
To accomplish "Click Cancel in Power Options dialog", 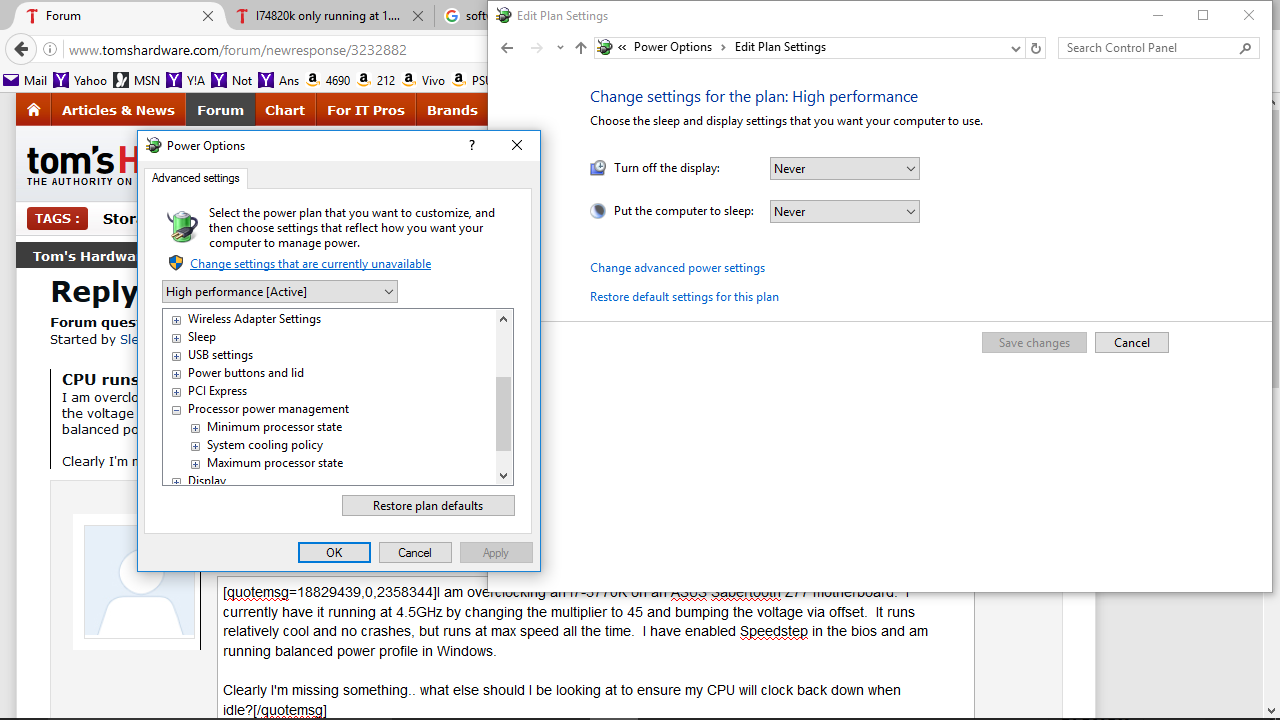I will pyautogui.click(x=415, y=553).
